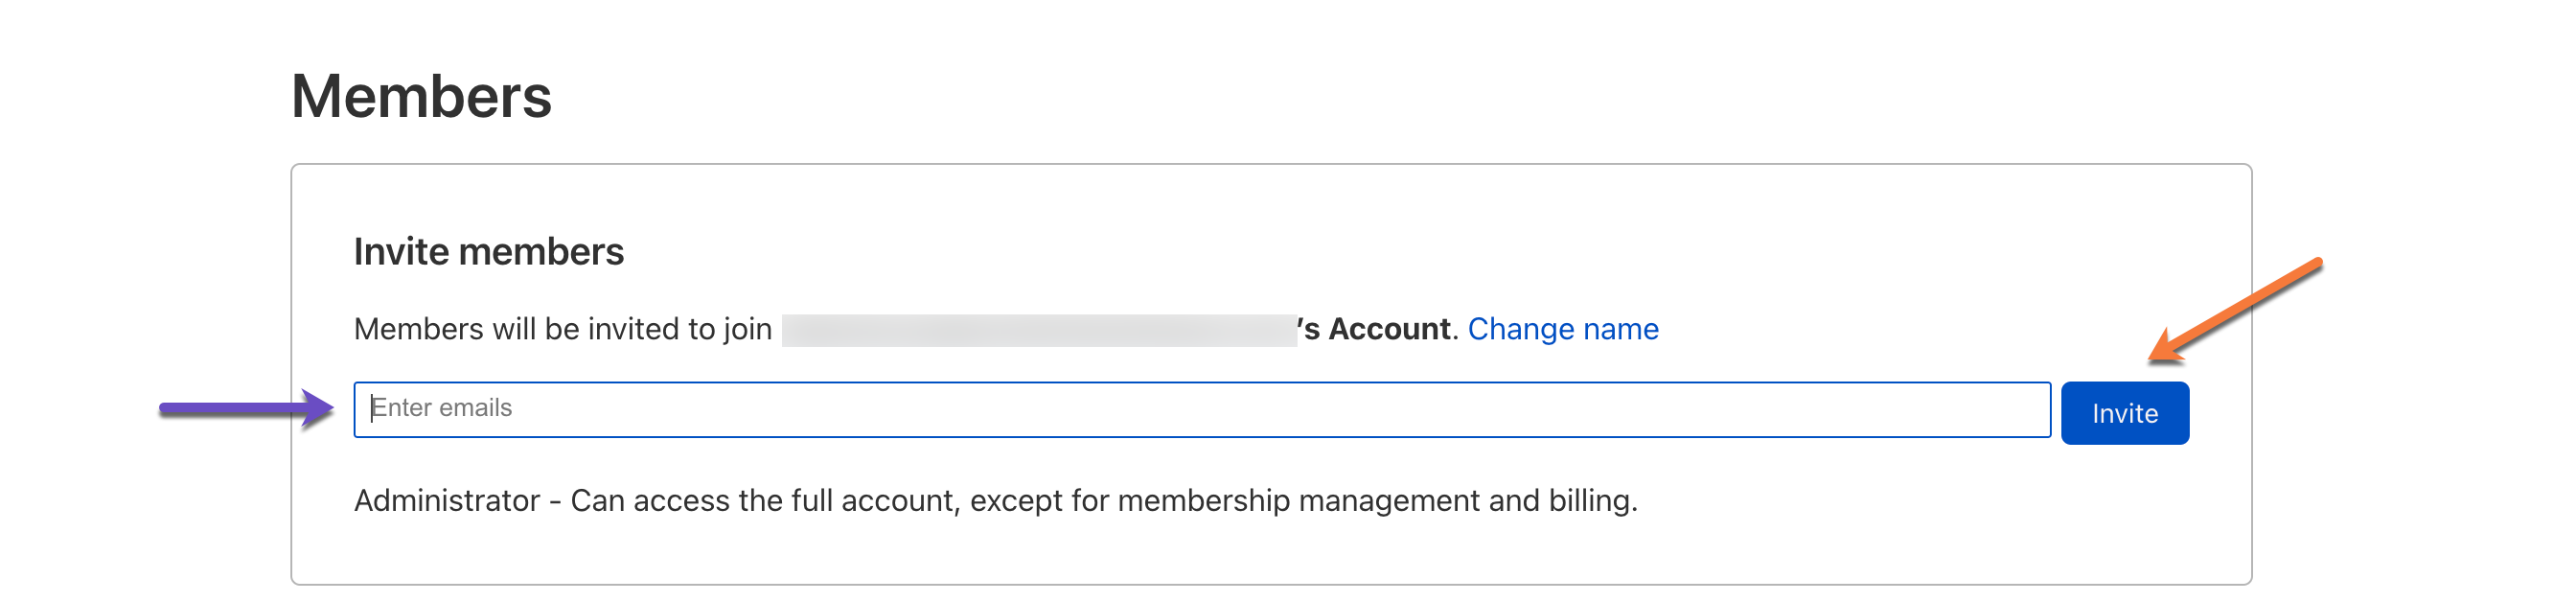2576x602 pixels.
Task: Click the bold "'s Account" text
Action: [x=1376, y=329]
